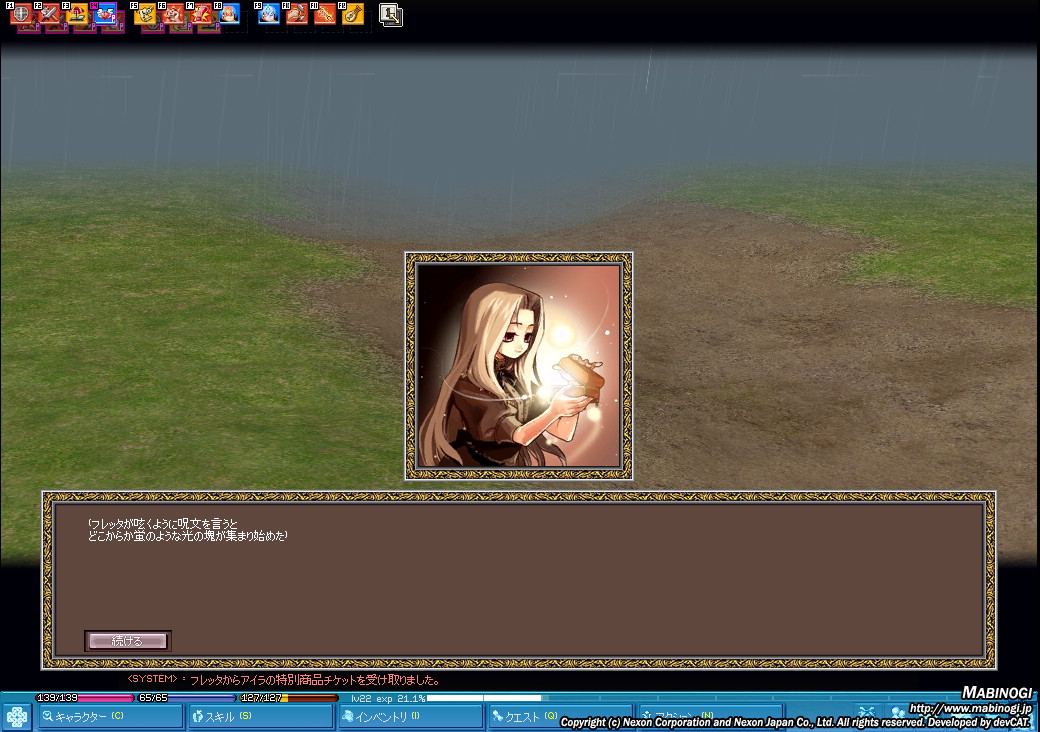Click Fleta's portrait holding the box
This screenshot has width=1040, height=732.
pyautogui.click(x=519, y=366)
